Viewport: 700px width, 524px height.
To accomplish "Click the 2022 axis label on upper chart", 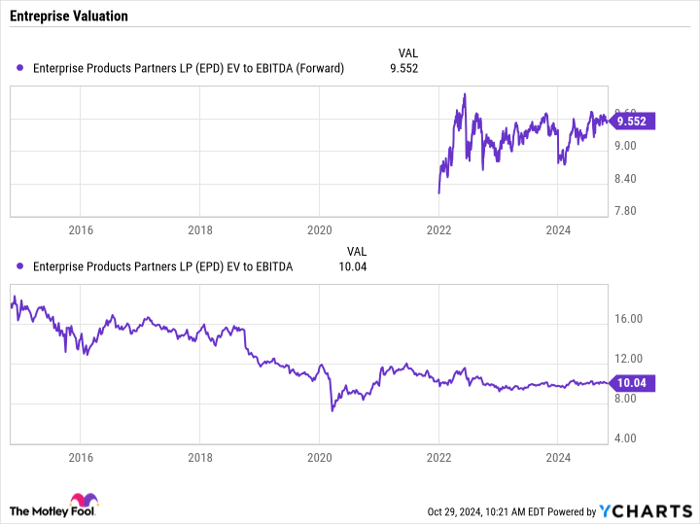I will point(439,230).
